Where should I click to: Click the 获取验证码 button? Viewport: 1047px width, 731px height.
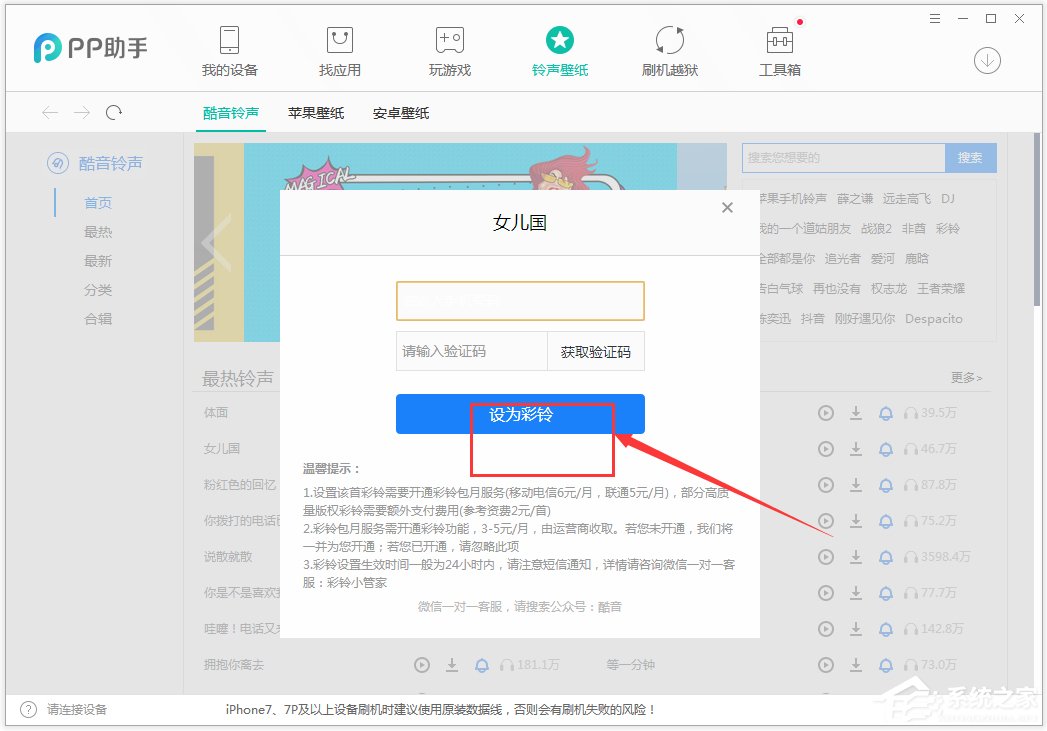coord(596,351)
